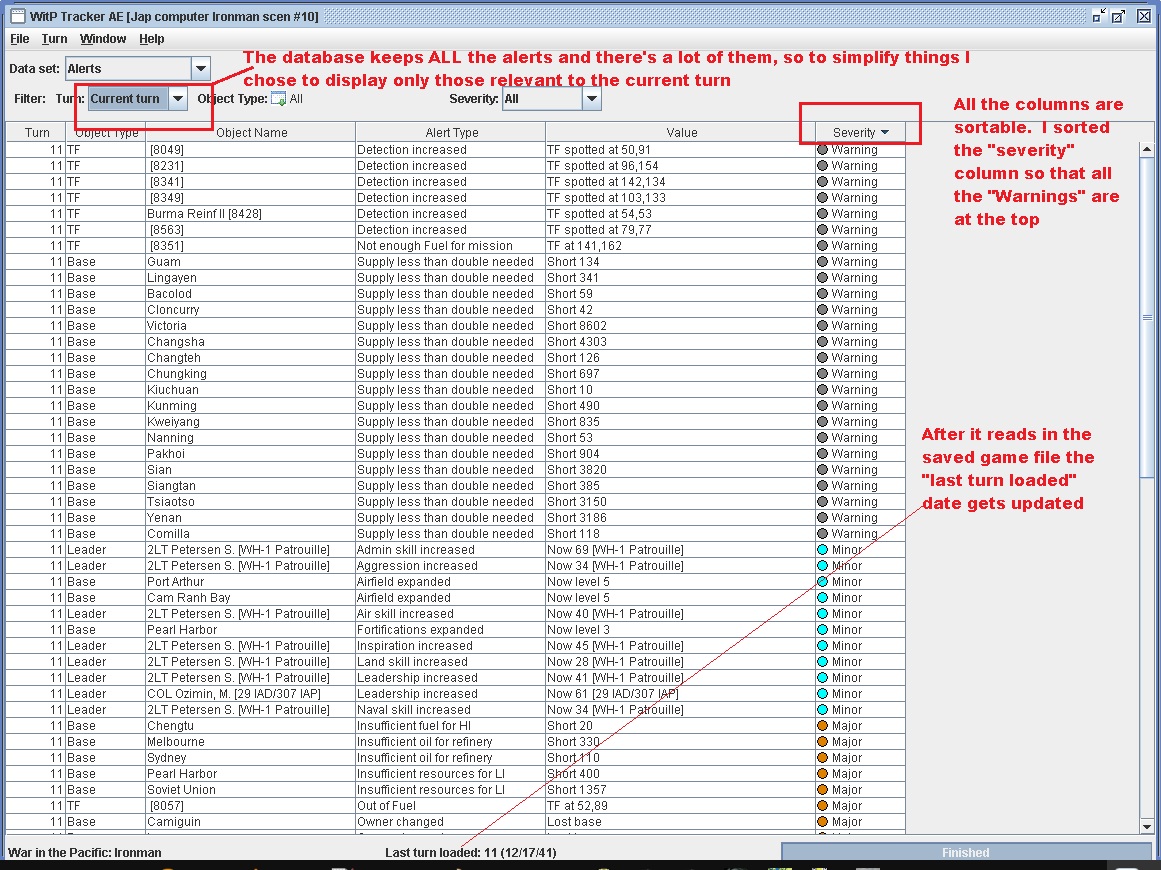1161x870 pixels.
Task: Click the Warning icon for Lingayen
Action: [x=822, y=278]
